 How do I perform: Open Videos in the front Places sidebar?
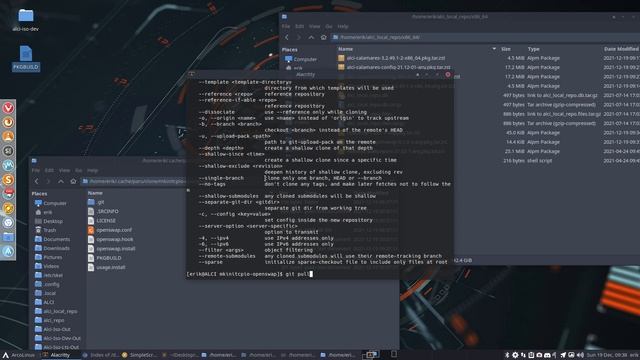(47, 266)
